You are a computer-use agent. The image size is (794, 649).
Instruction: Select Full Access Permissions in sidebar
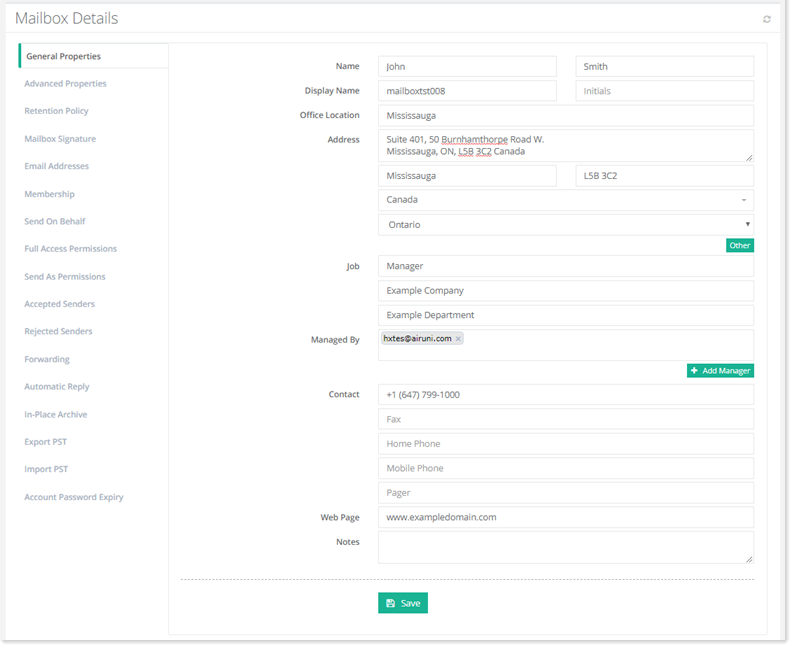pos(70,249)
